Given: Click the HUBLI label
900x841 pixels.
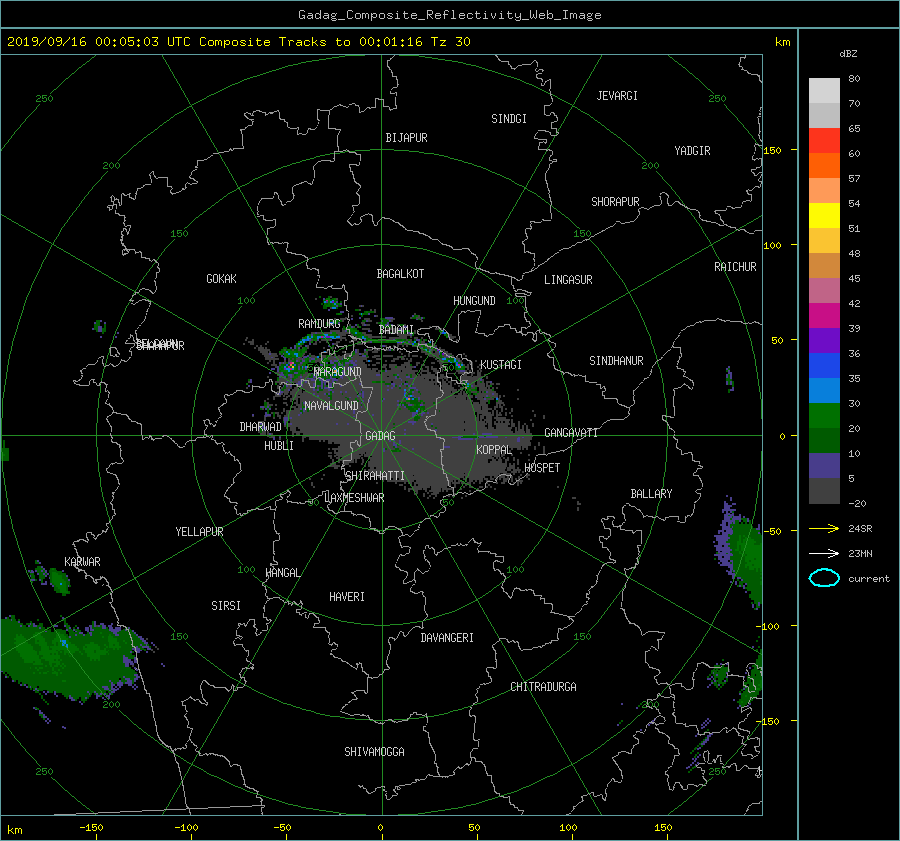Looking at the screenshot, I should point(279,446).
